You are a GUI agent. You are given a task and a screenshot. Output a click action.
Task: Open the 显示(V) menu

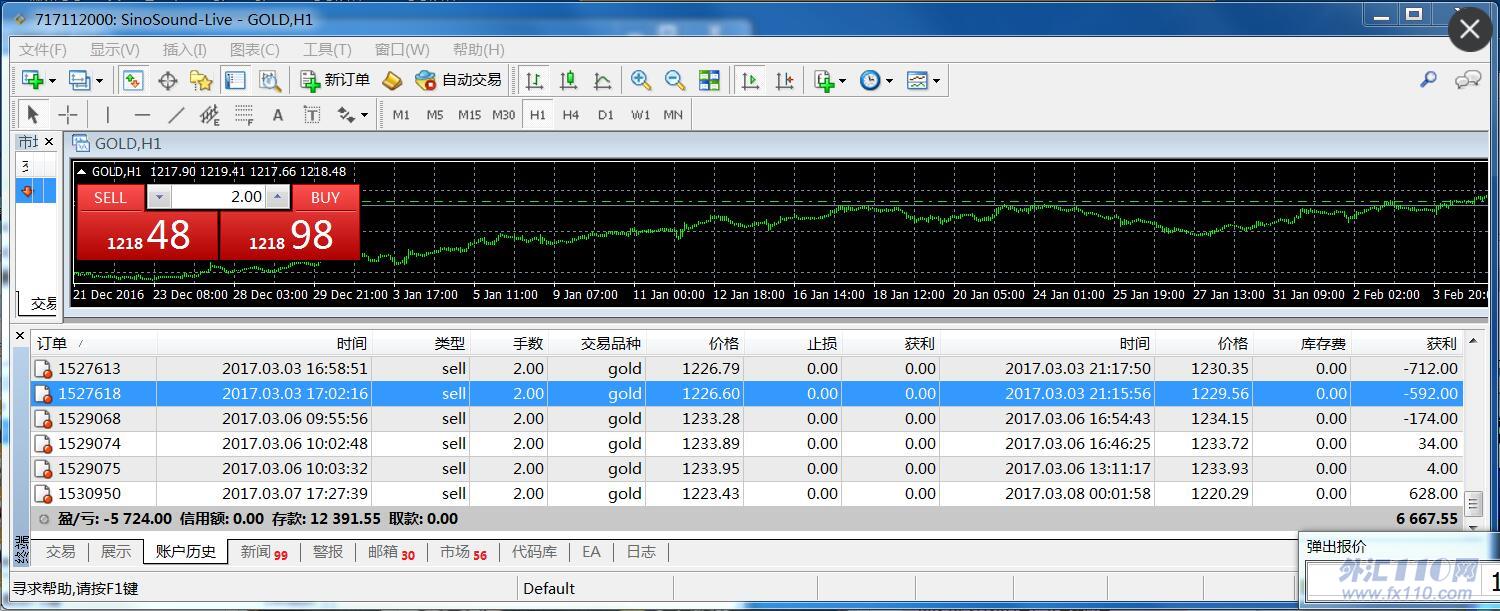(x=115, y=49)
